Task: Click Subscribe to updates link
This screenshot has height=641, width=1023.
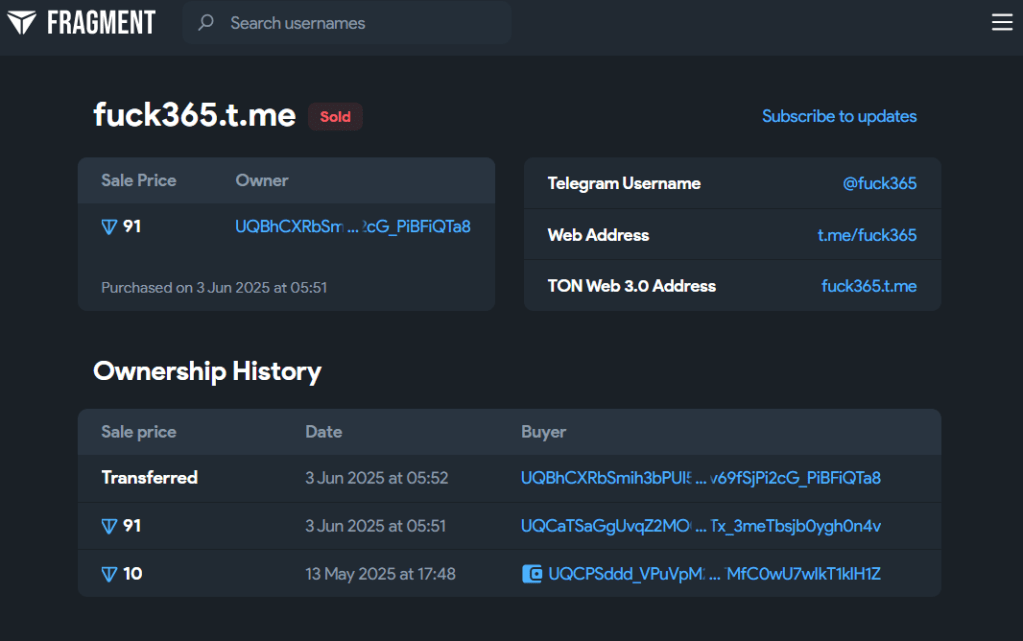Action: click(839, 116)
